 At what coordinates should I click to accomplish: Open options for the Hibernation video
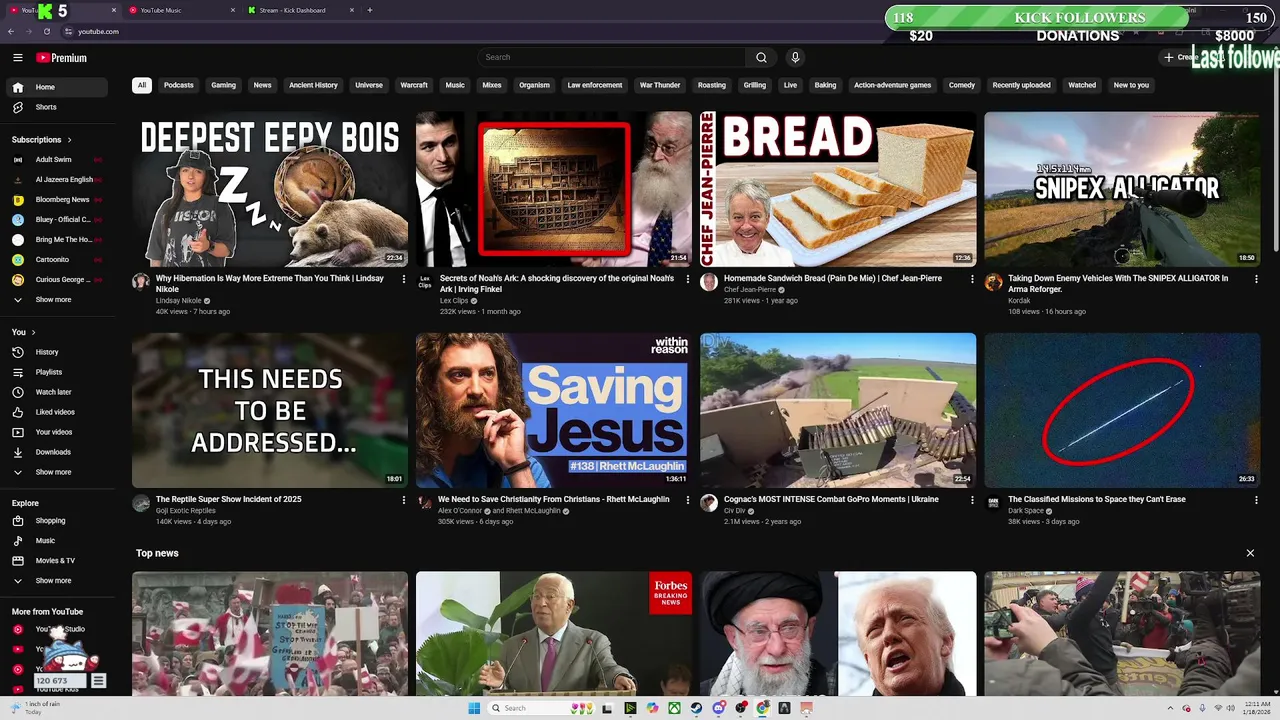pyautogui.click(x=404, y=279)
